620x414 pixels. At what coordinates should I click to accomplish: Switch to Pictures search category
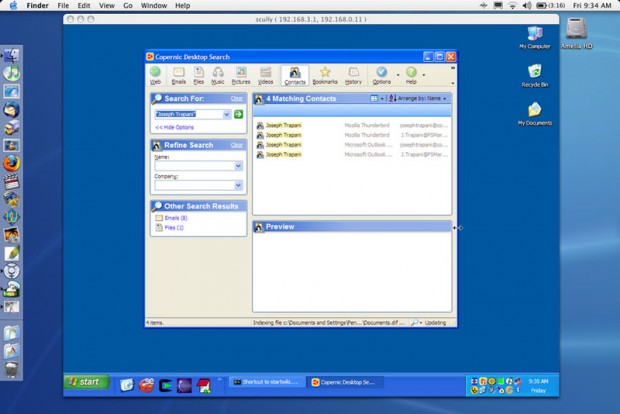[x=241, y=76]
